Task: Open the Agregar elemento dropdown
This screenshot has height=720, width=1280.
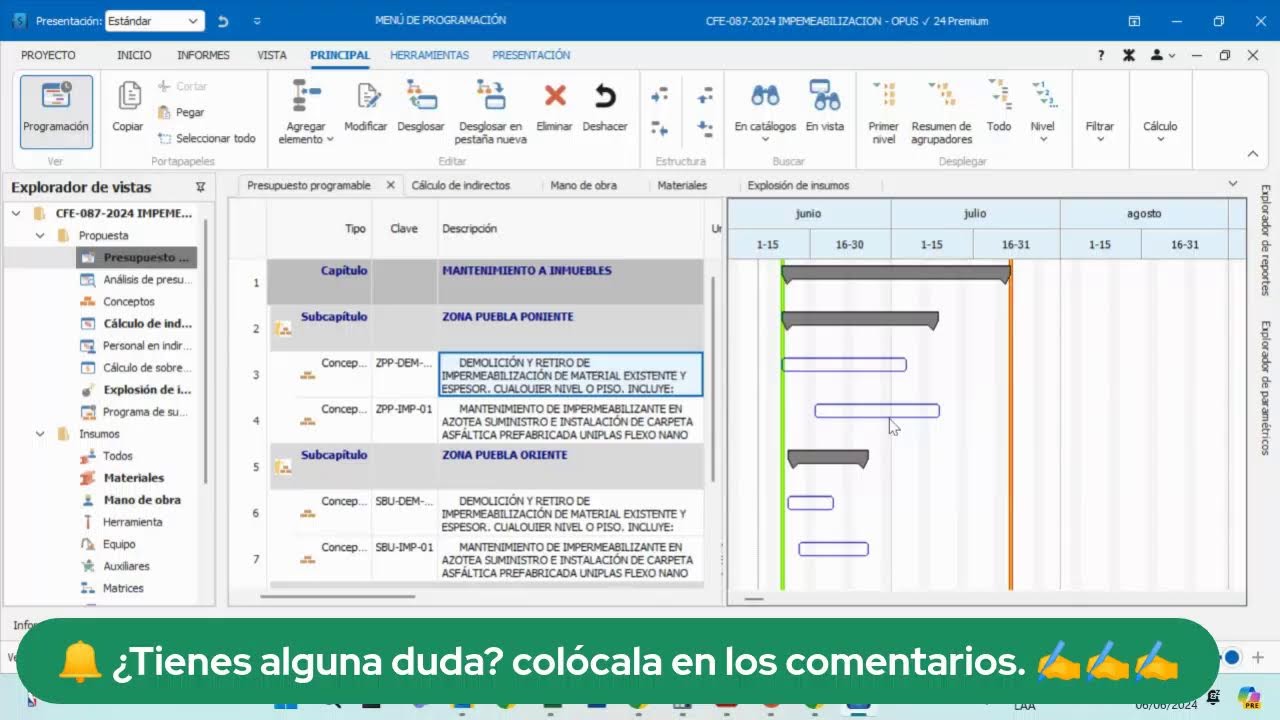Action: (x=306, y=112)
